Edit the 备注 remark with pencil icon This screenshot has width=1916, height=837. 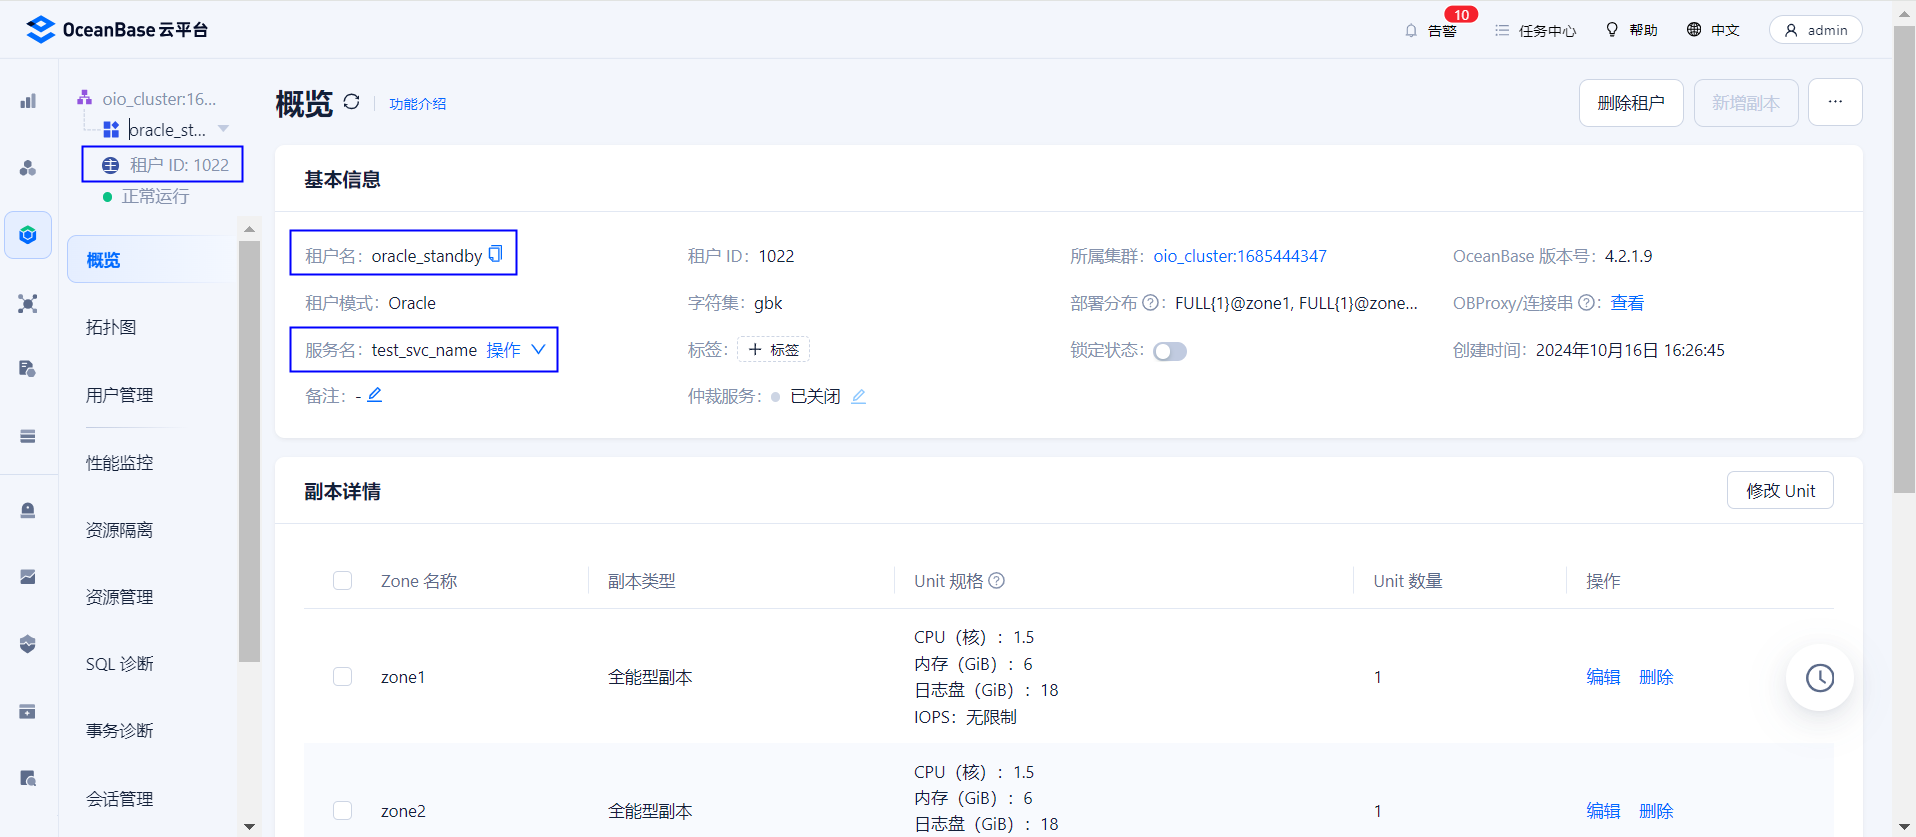[375, 395]
